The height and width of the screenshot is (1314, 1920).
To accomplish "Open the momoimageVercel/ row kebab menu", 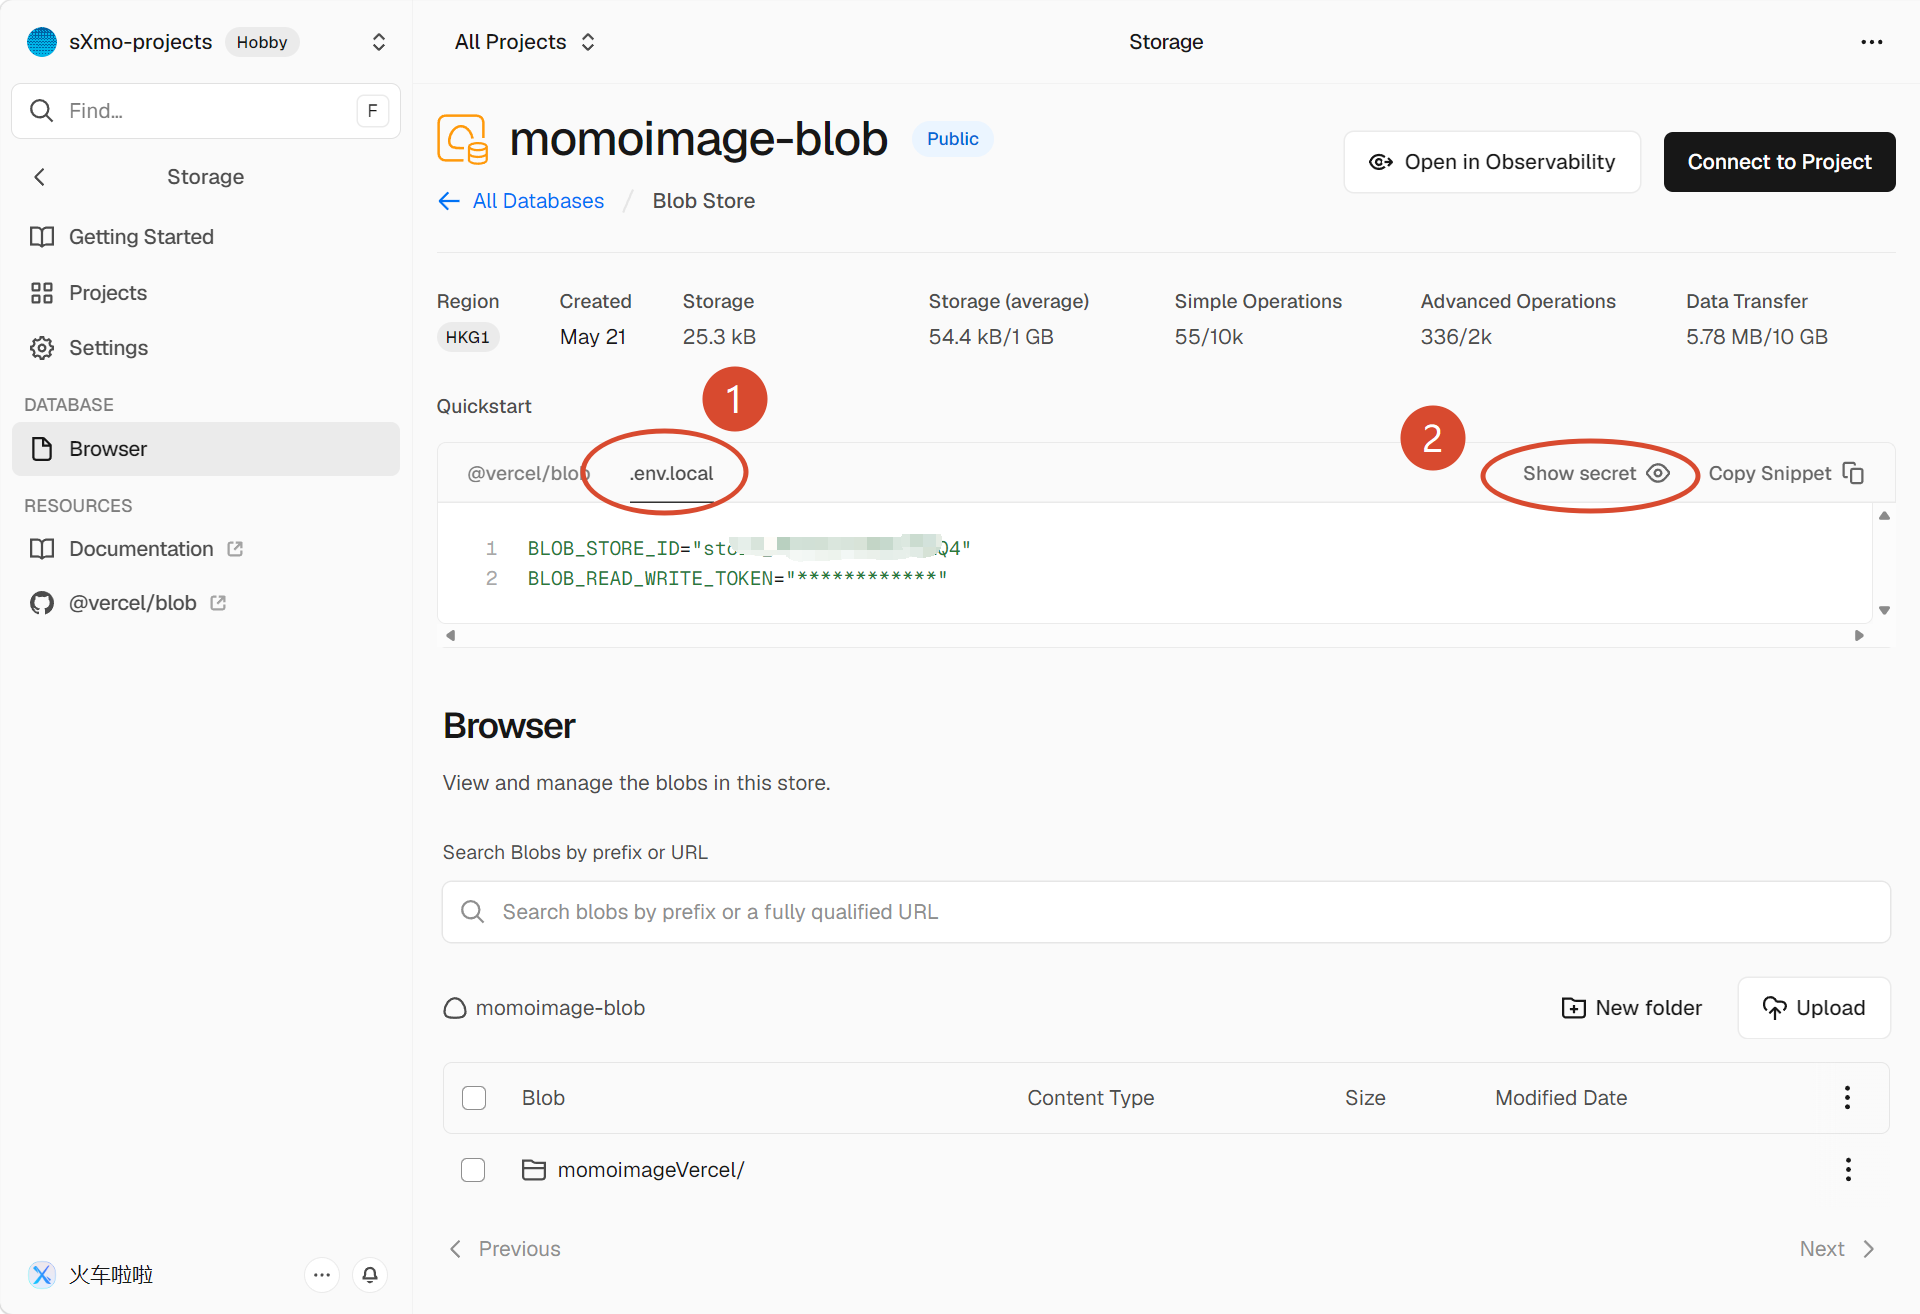I will [x=1848, y=1170].
